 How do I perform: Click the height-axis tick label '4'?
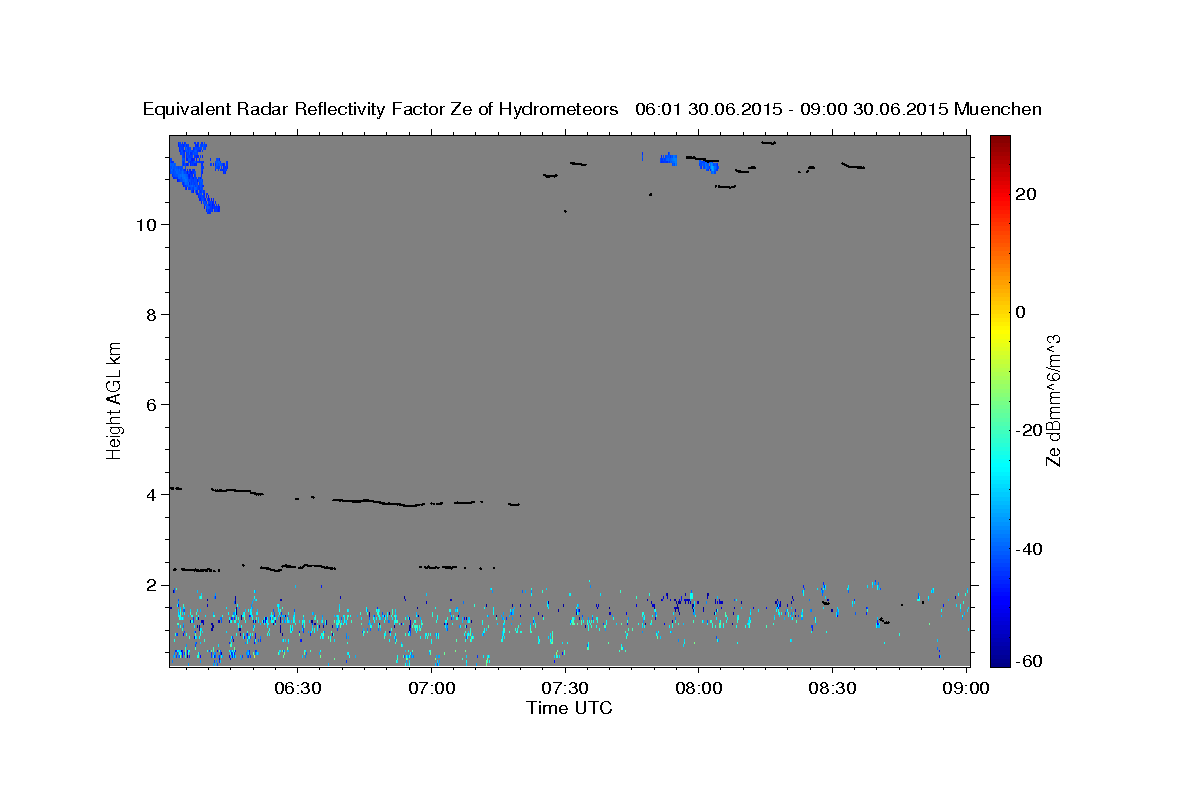151,494
